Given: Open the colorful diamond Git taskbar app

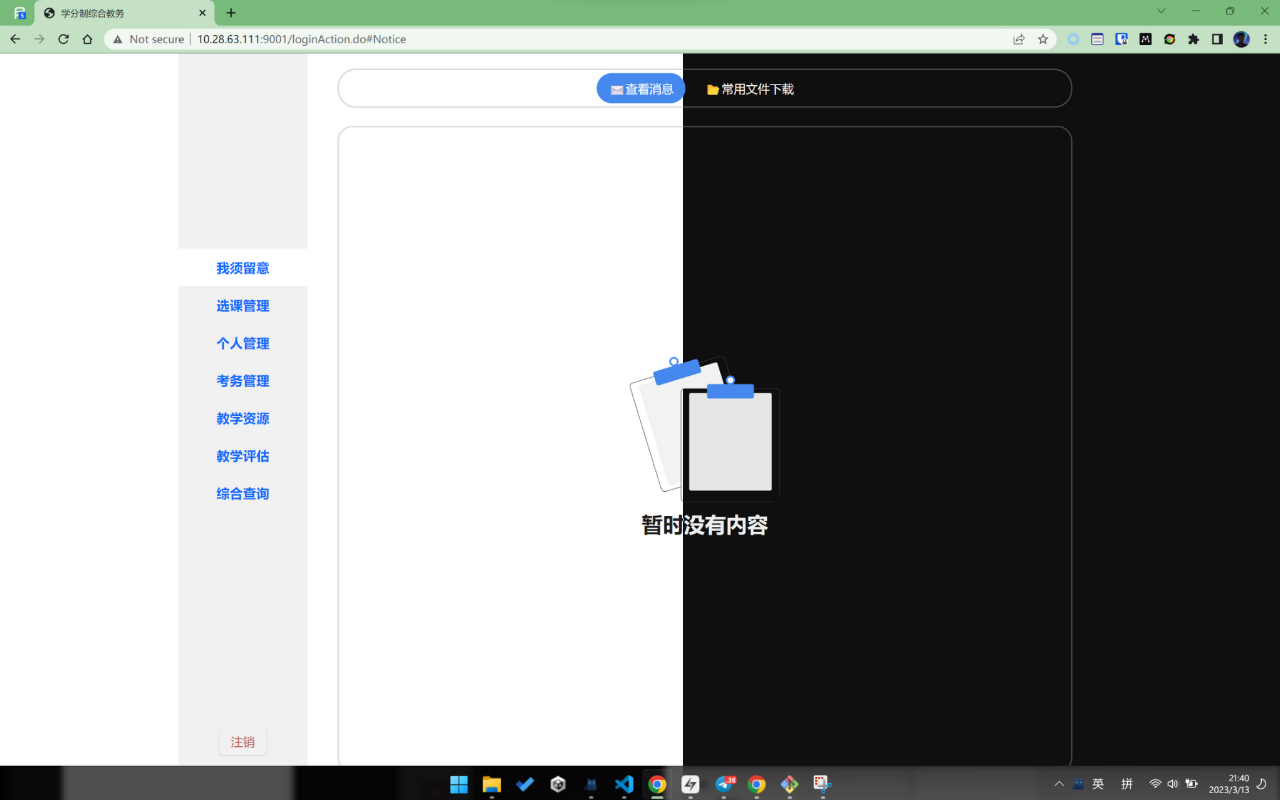Looking at the screenshot, I should pos(790,784).
